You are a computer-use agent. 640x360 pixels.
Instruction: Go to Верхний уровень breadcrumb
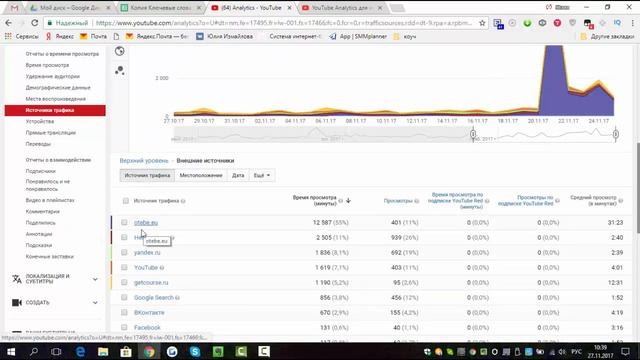coord(144,161)
